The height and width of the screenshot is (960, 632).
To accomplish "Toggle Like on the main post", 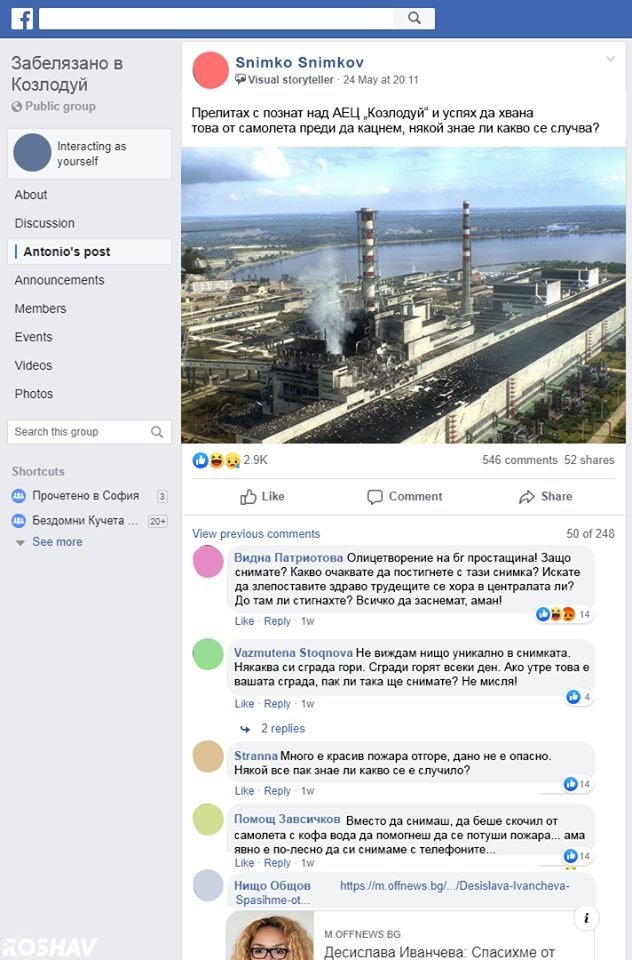I will pyautogui.click(x=262, y=497).
